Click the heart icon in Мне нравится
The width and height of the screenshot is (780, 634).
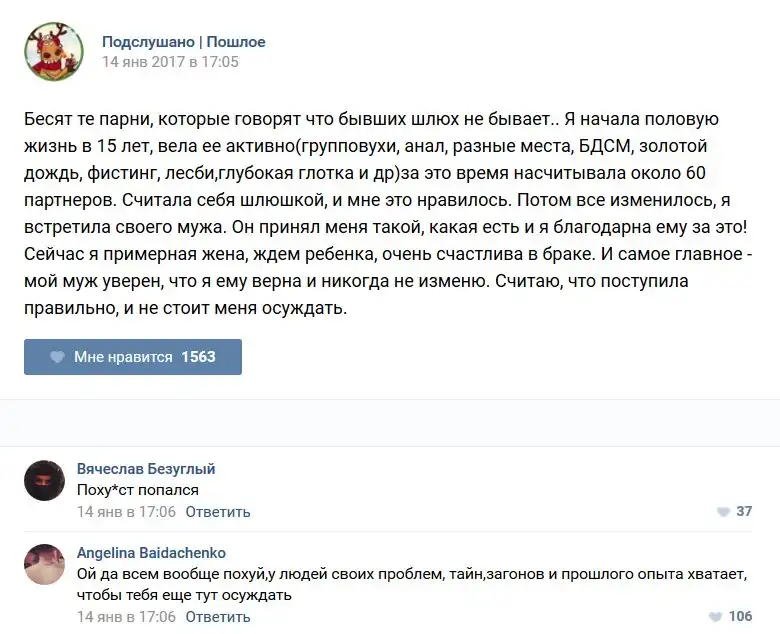coord(57,357)
